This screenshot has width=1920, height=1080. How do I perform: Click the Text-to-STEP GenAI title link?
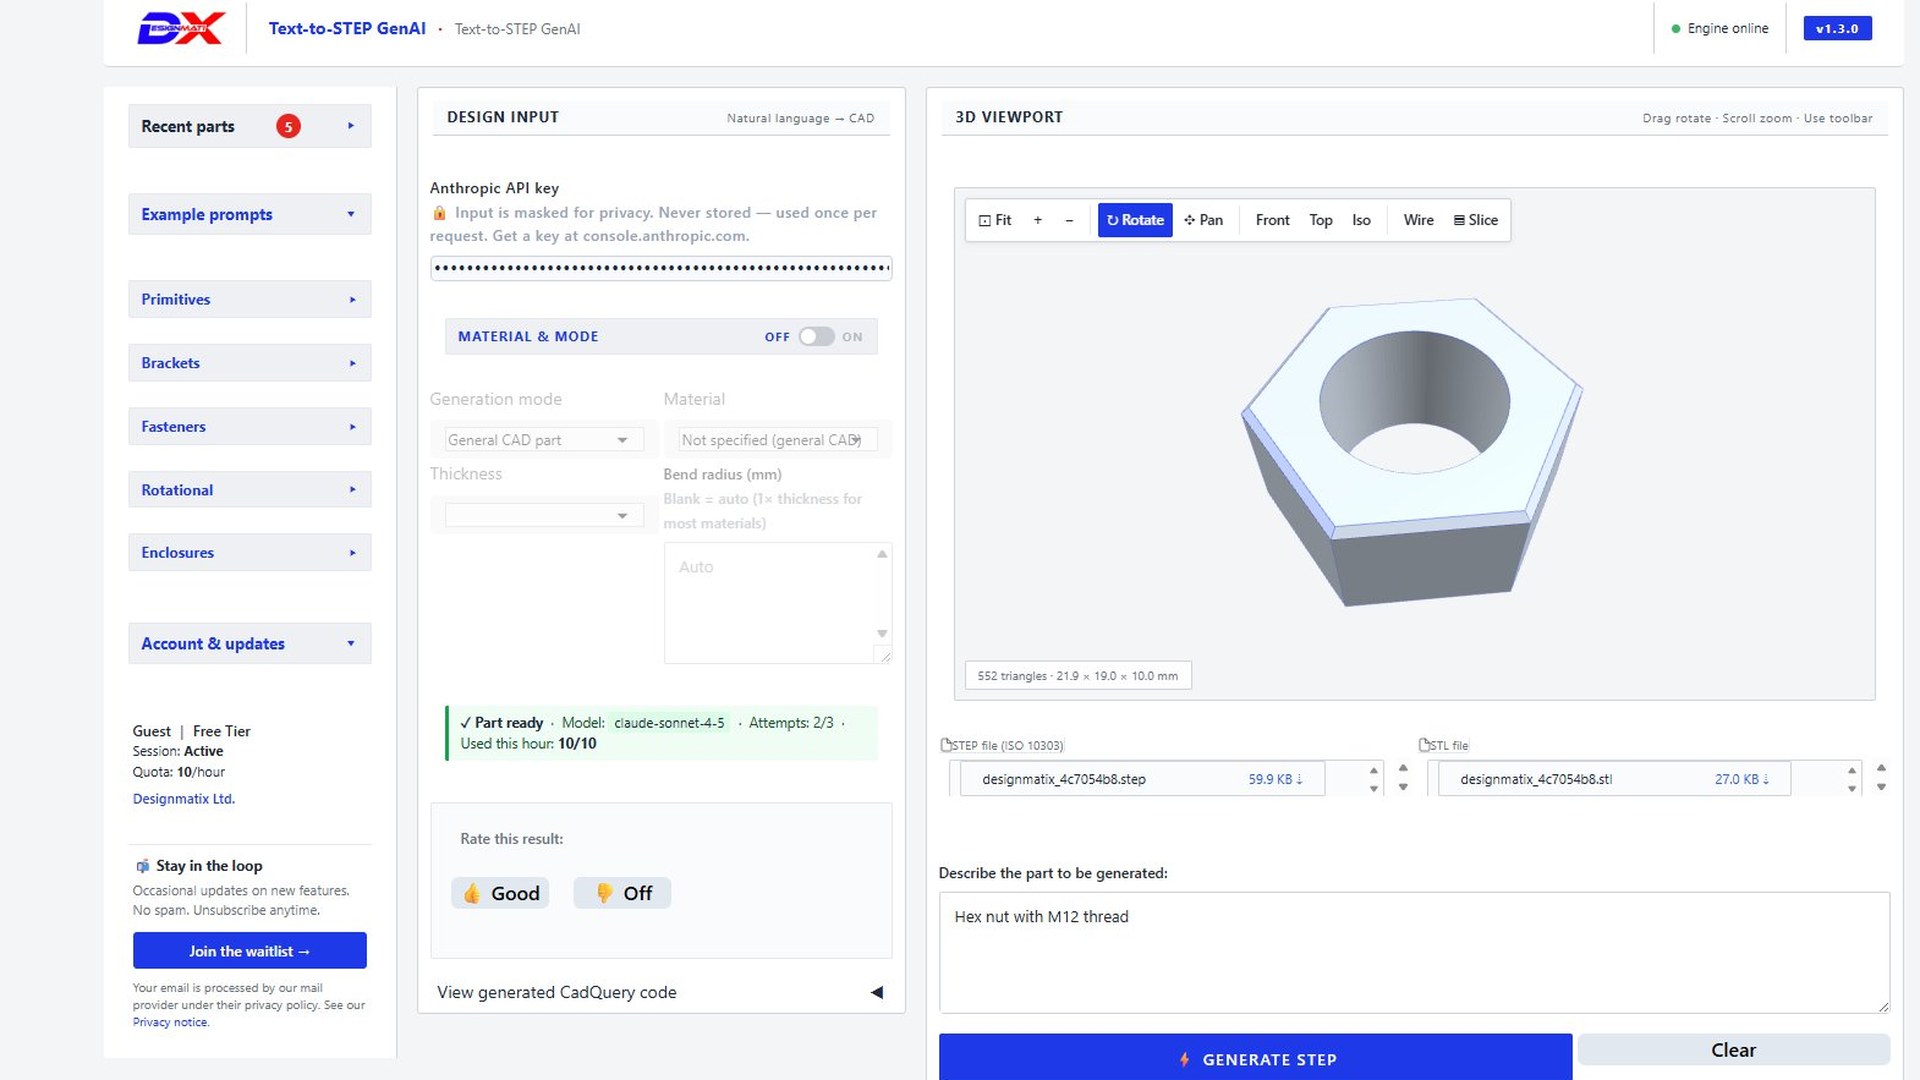(x=347, y=28)
